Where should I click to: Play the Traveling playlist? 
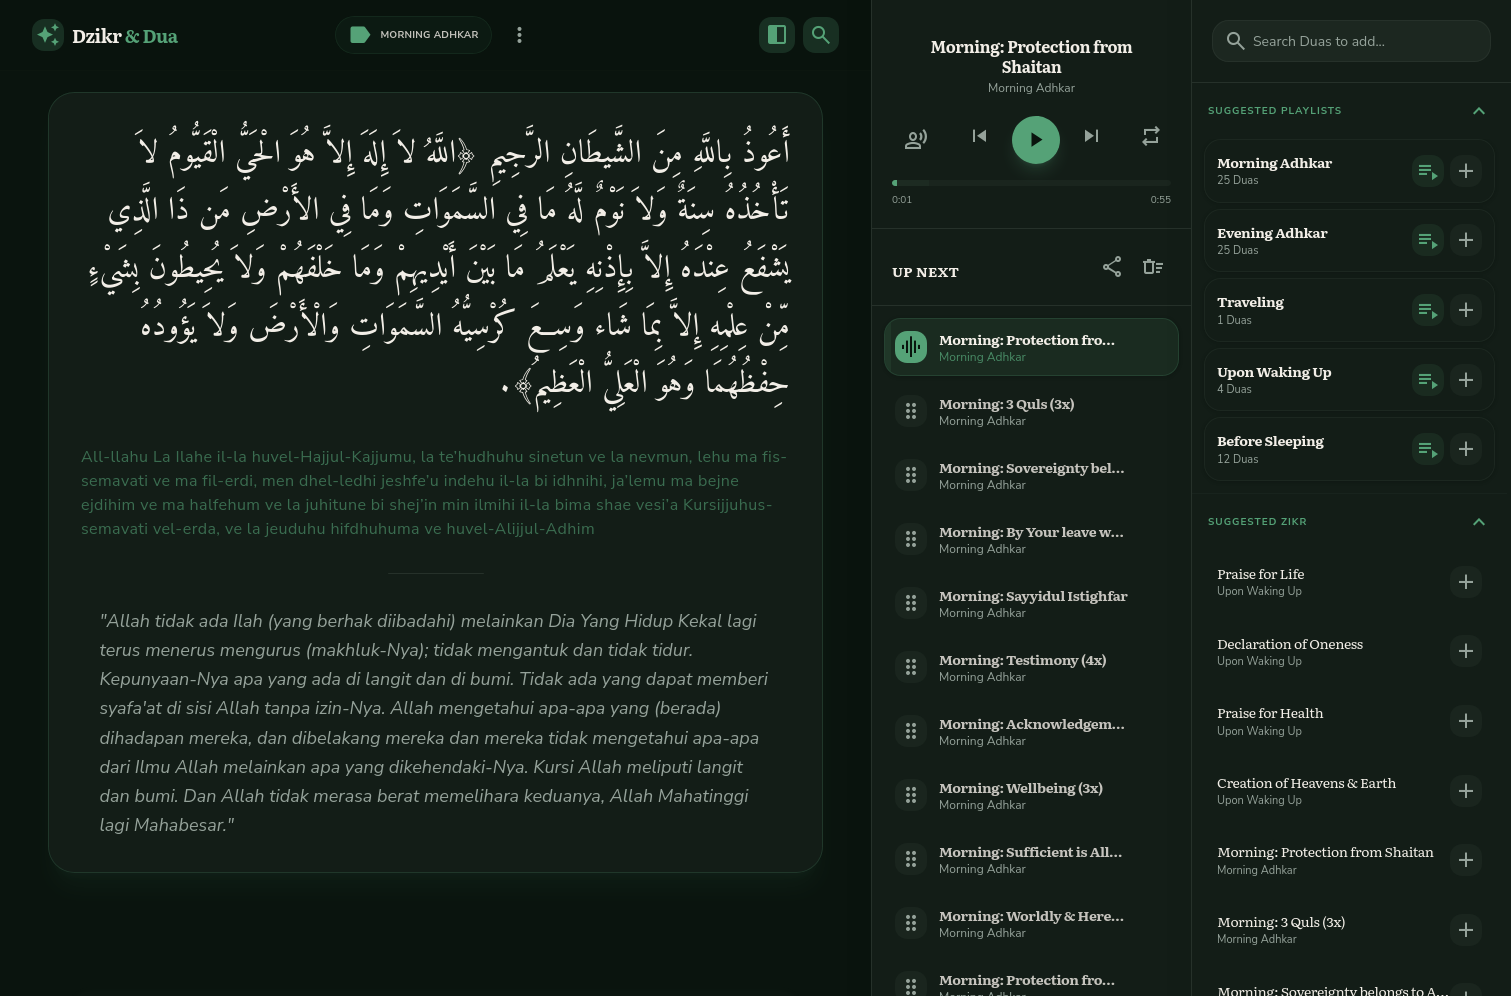tap(1427, 310)
